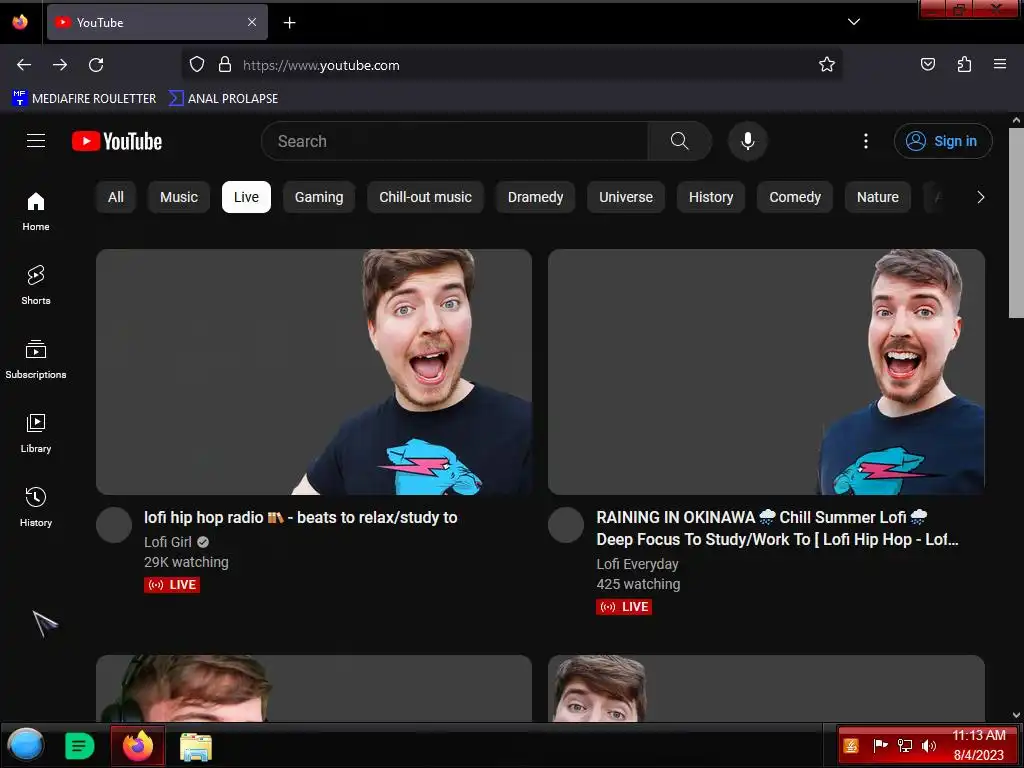Click the YouTube tab in tab strip
This screenshot has height=768, width=1024.
(x=157, y=22)
